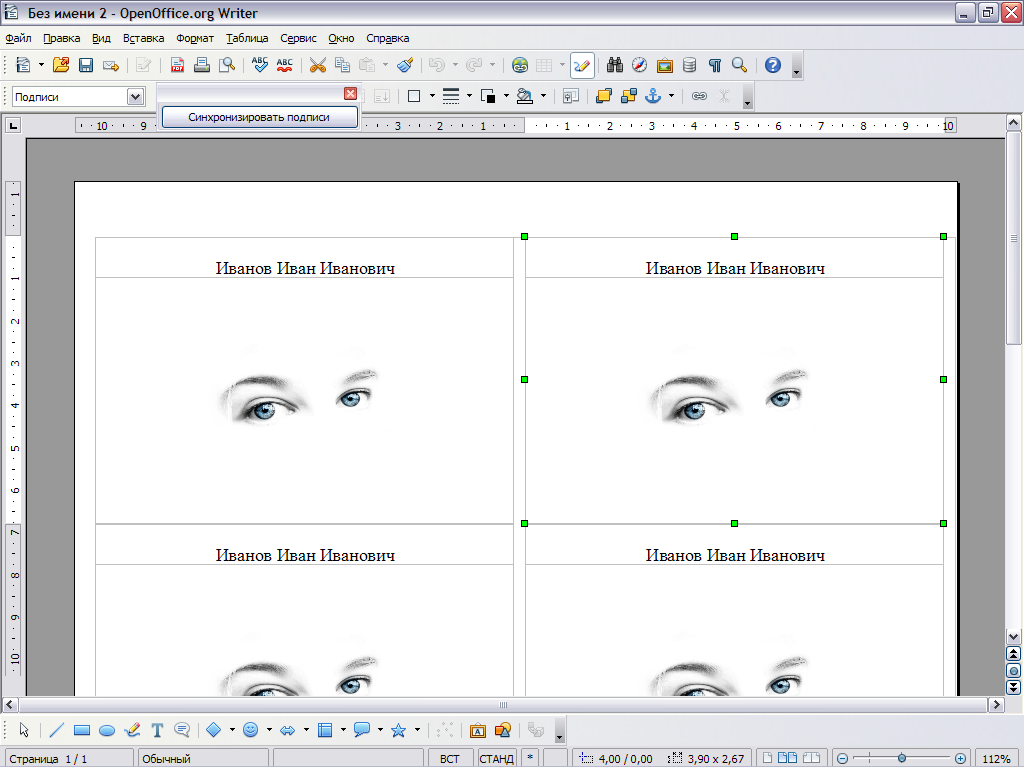This screenshot has height=768, width=1024.
Task: Toggle selection mode СТАНД in status bar
Action: point(496,759)
